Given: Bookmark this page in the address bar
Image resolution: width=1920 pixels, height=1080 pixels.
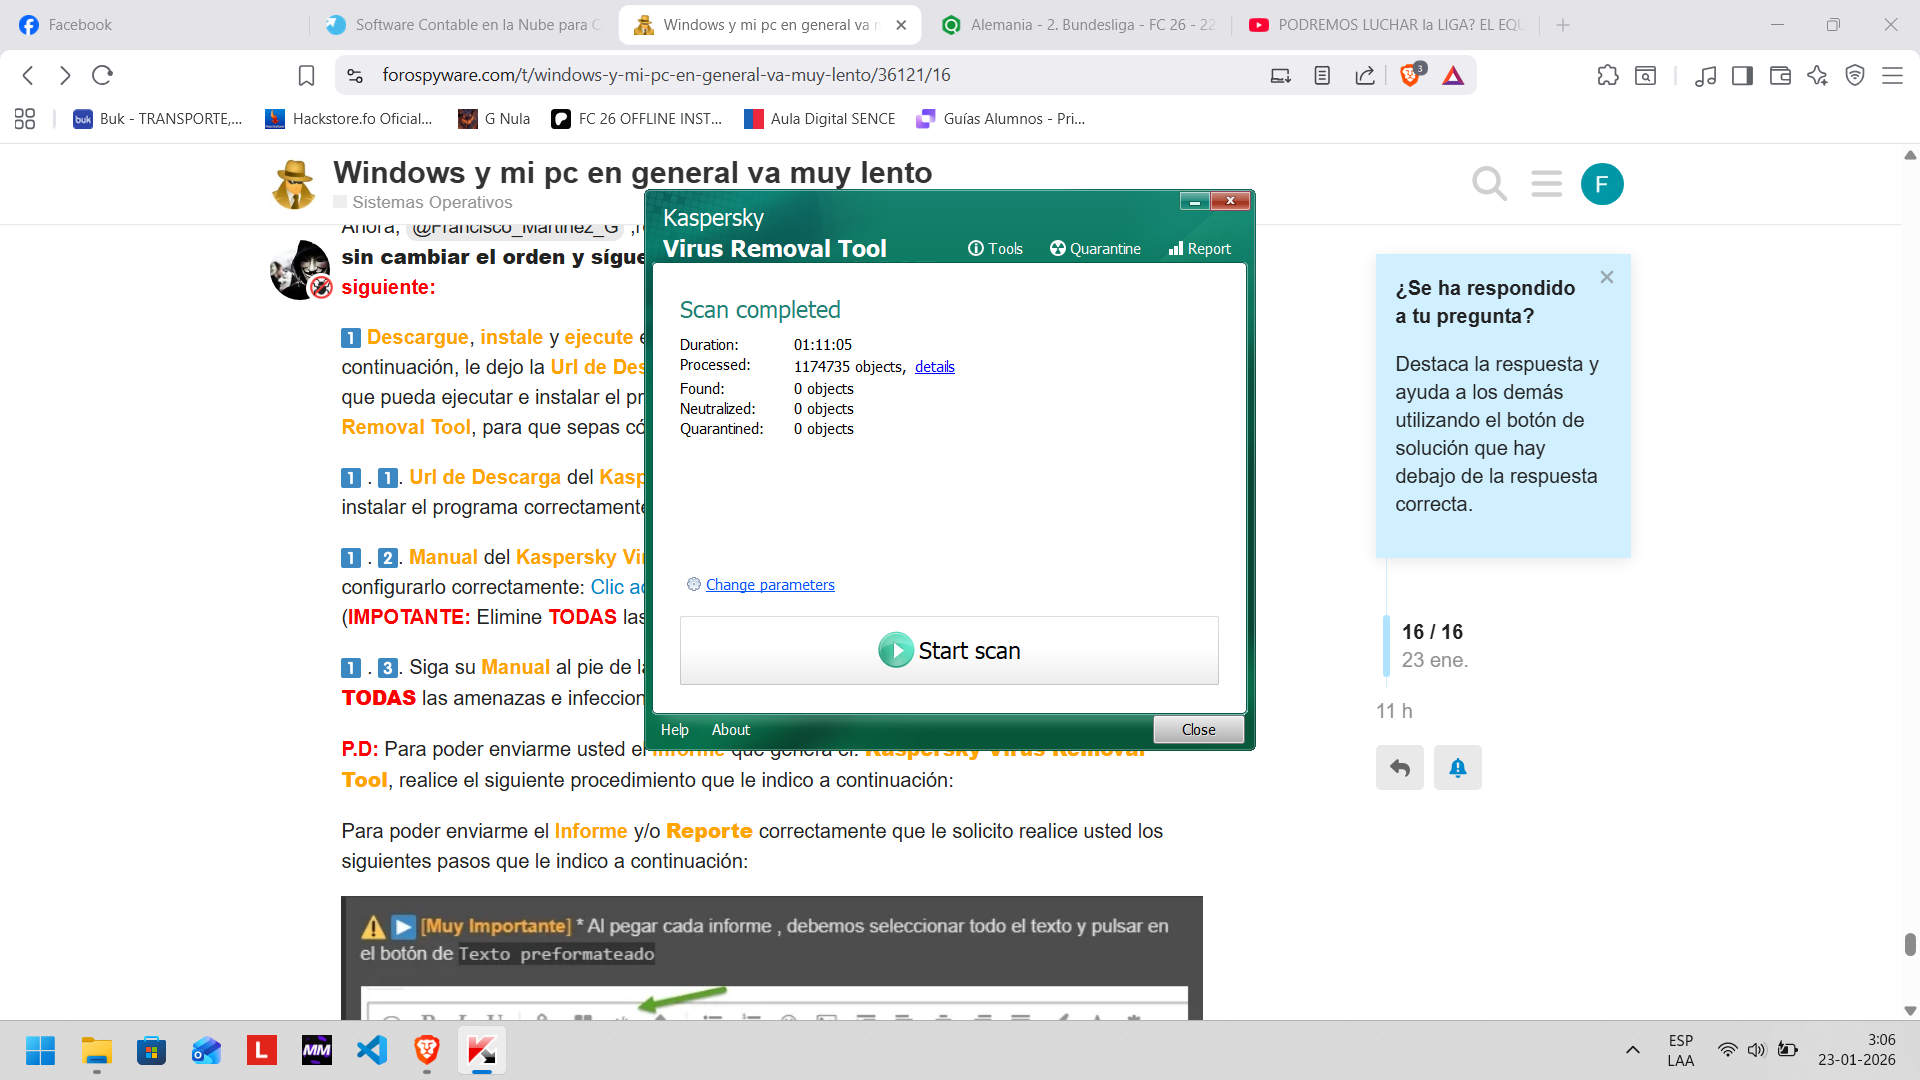Looking at the screenshot, I should tap(306, 75).
